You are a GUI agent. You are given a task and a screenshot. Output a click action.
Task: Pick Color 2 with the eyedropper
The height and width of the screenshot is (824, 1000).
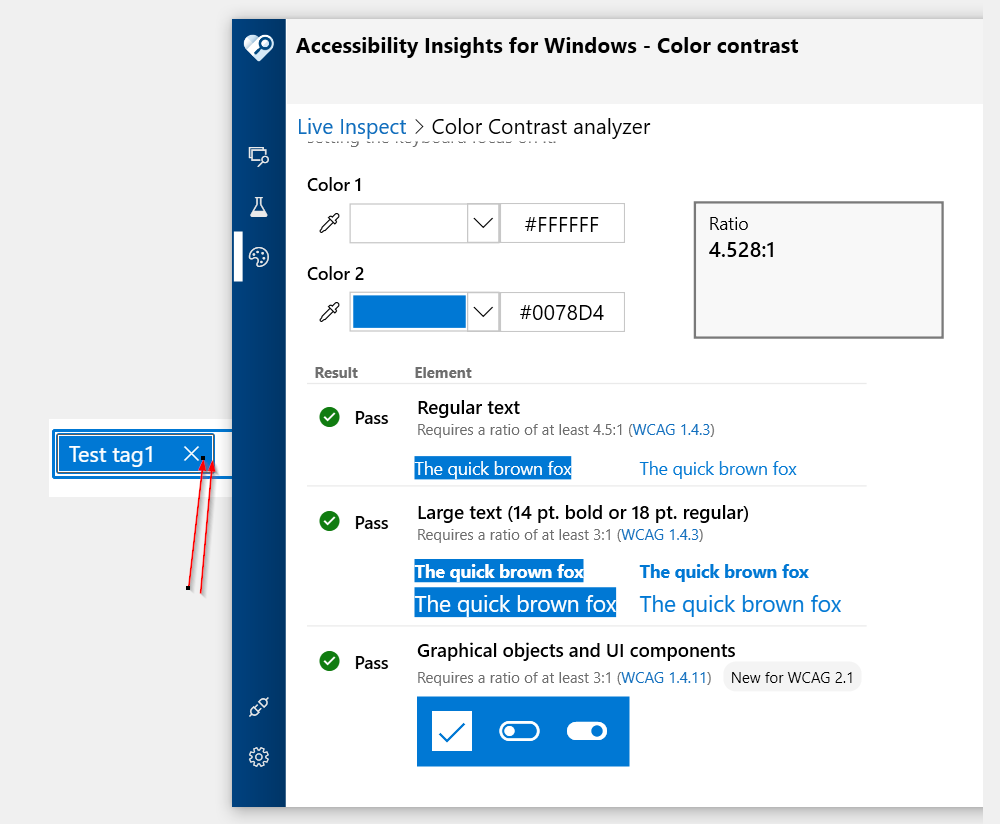click(329, 312)
